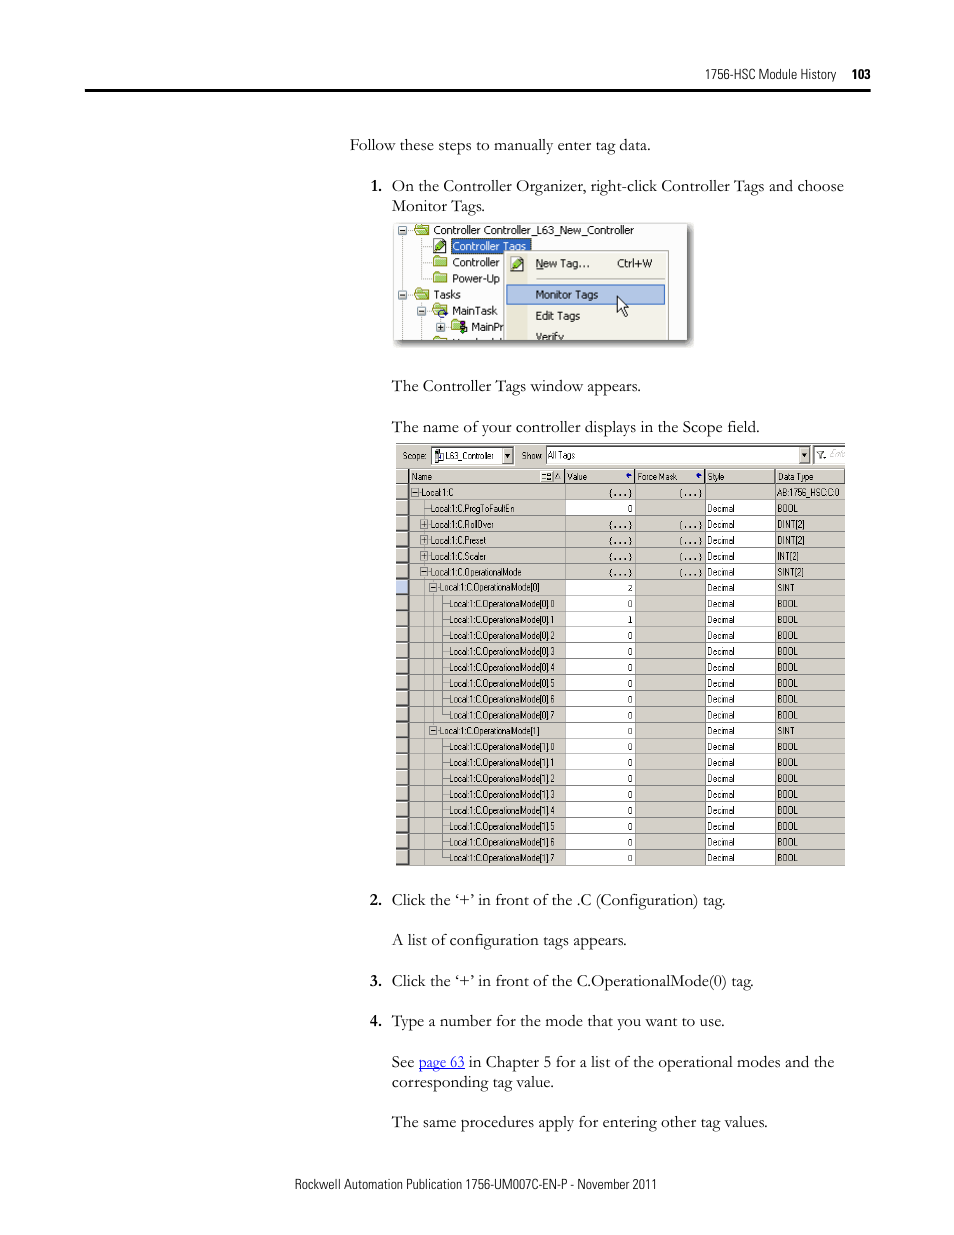This screenshot has height=1235, width=954.
Task: Click the Data Type column header
Action: tap(810, 477)
